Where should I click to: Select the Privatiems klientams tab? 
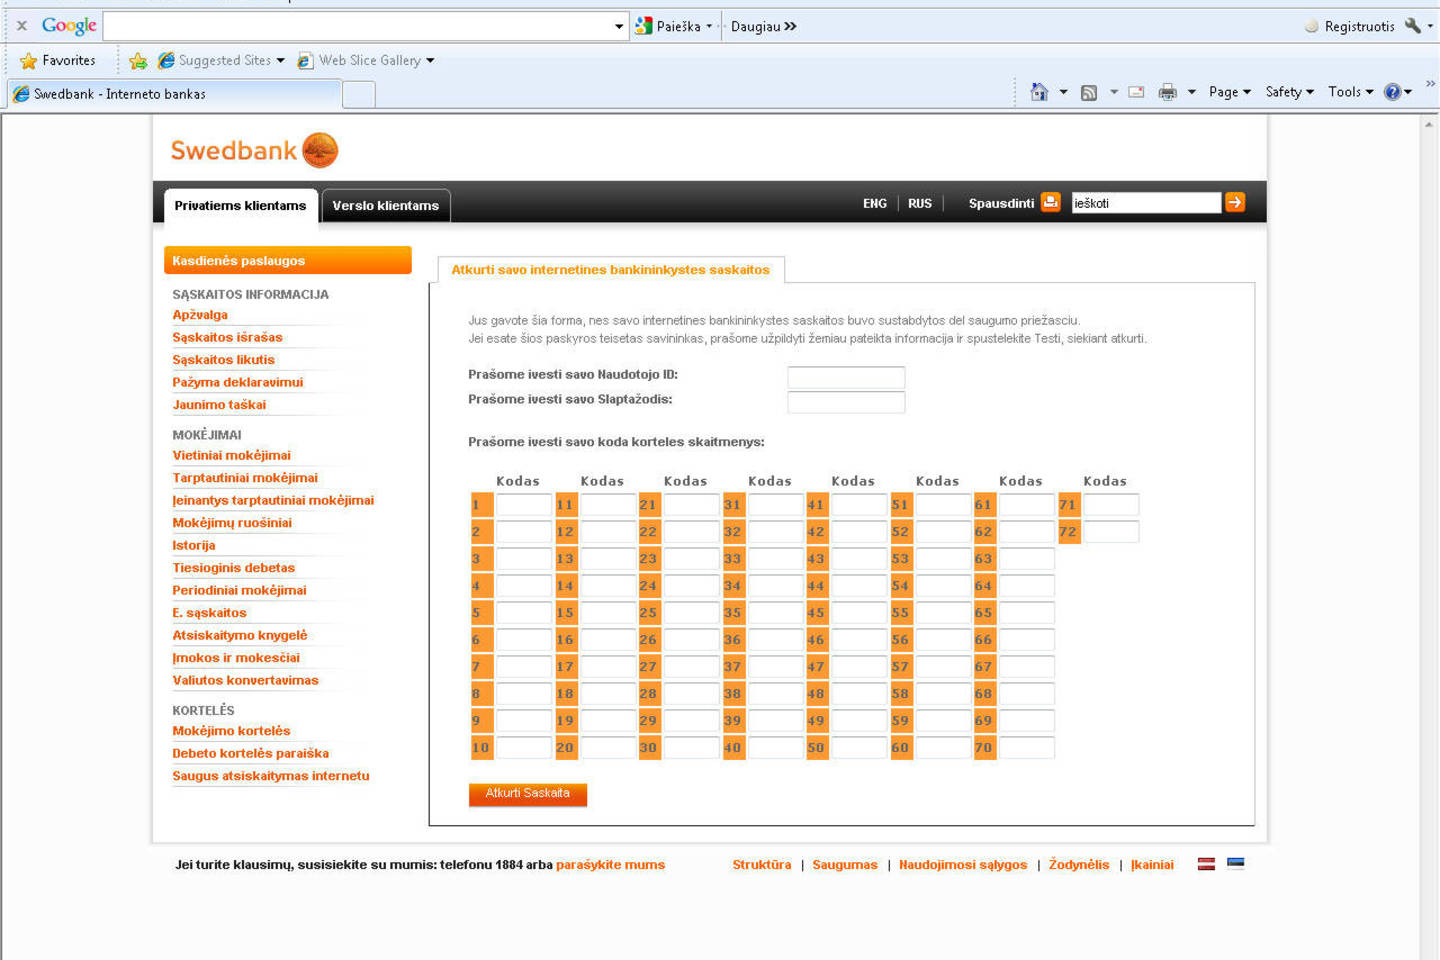click(241, 205)
